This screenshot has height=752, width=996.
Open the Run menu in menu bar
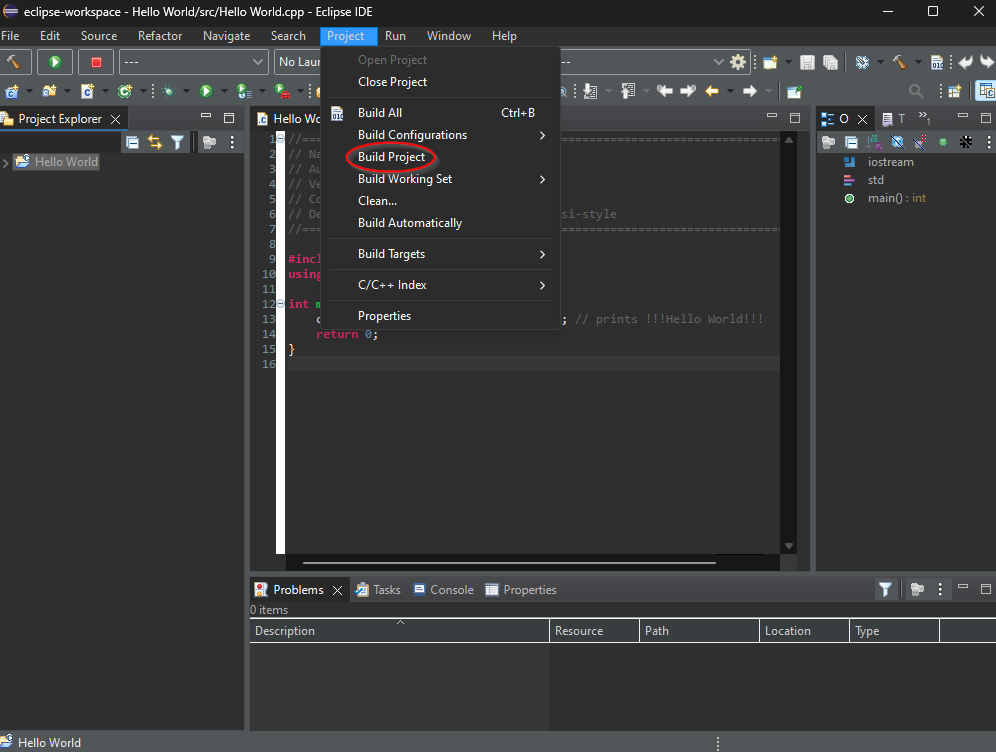tap(395, 36)
